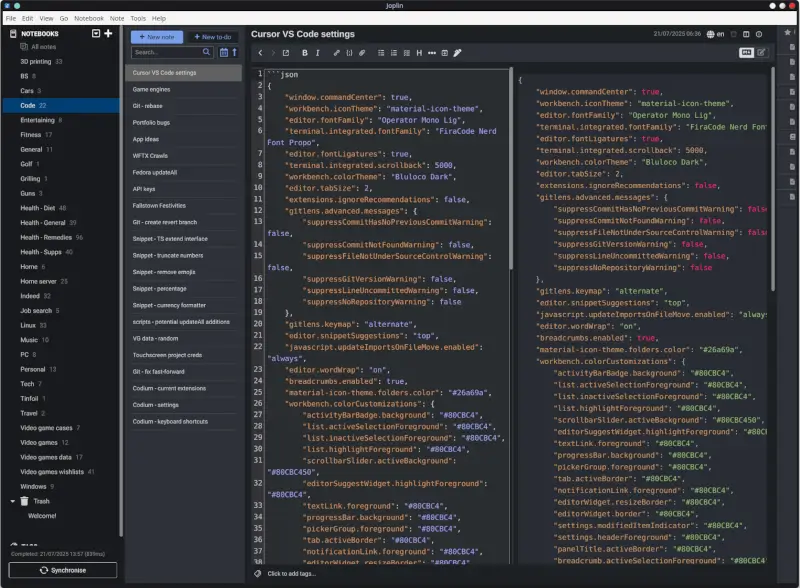Reverse sort order arrow
Image resolution: width=800 pixels, height=588 pixels.
coord(235,52)
